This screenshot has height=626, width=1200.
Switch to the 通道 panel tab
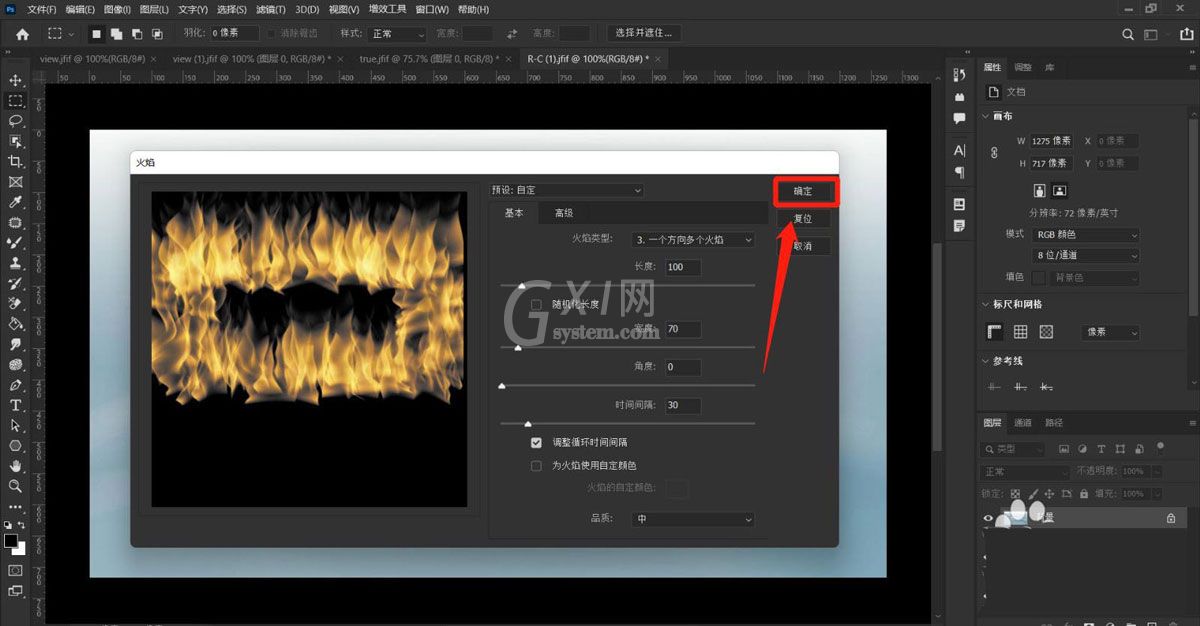click(x=1023, y=423)
